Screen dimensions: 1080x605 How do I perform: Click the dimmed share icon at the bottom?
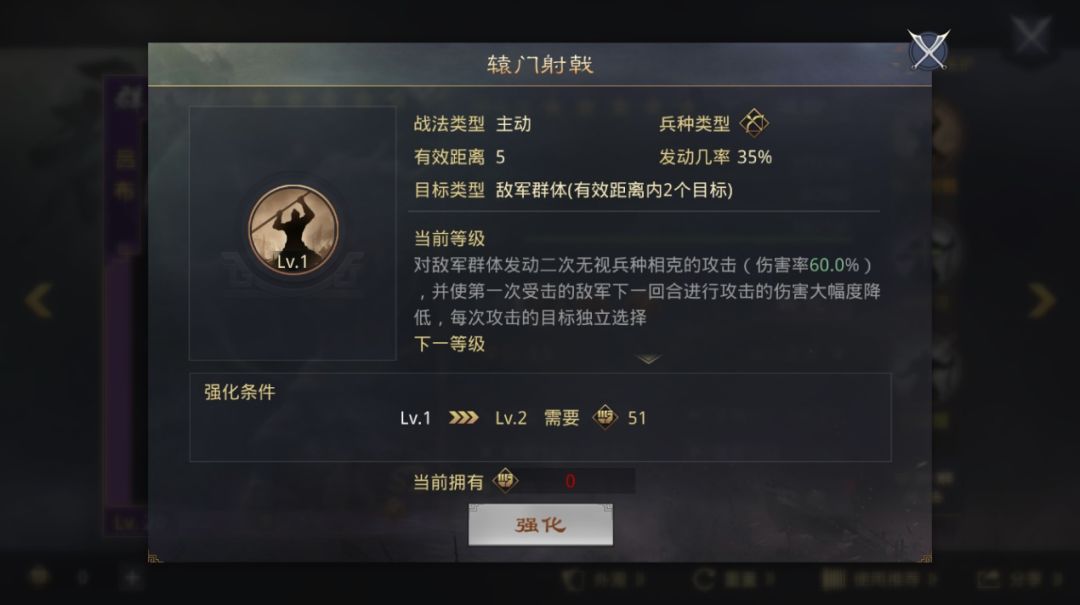[x=989, y=579]
